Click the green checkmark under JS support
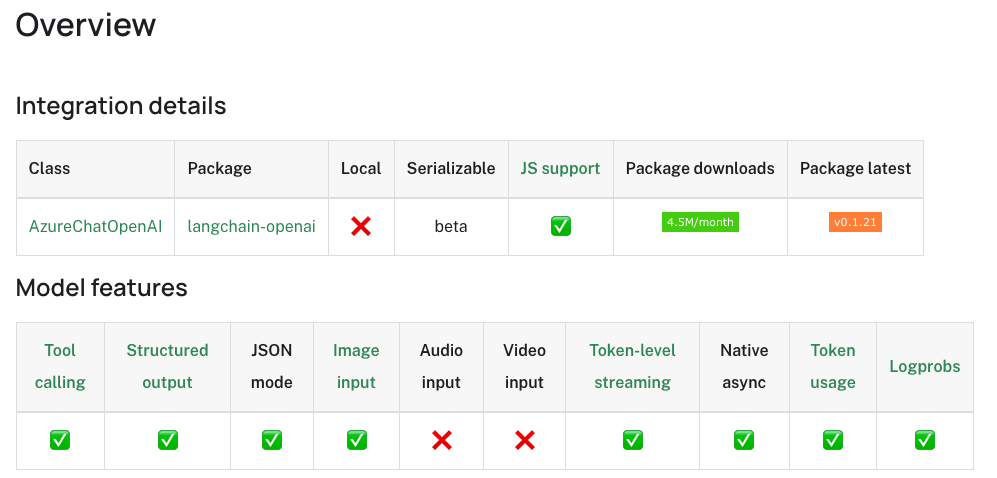 (x=560, y=227)
